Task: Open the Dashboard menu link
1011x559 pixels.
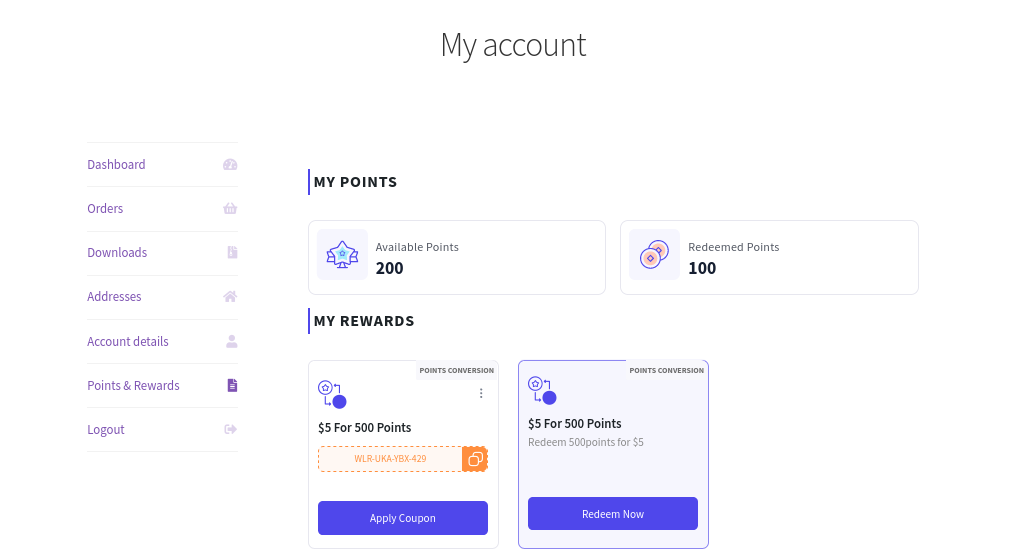Action: [x=116, y=164]
